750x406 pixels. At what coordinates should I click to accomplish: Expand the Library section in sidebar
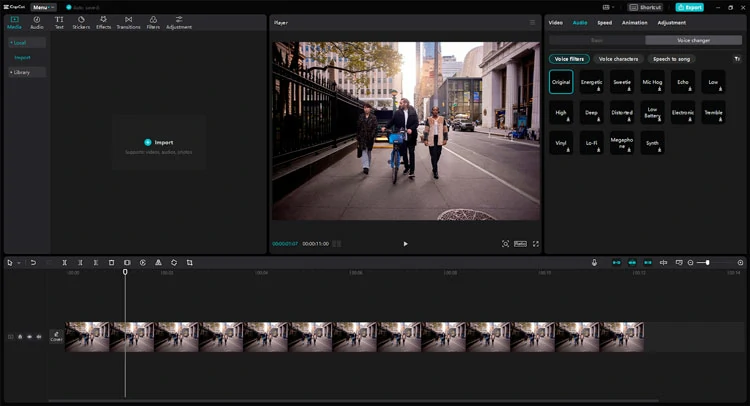click(x=20, y=72)
